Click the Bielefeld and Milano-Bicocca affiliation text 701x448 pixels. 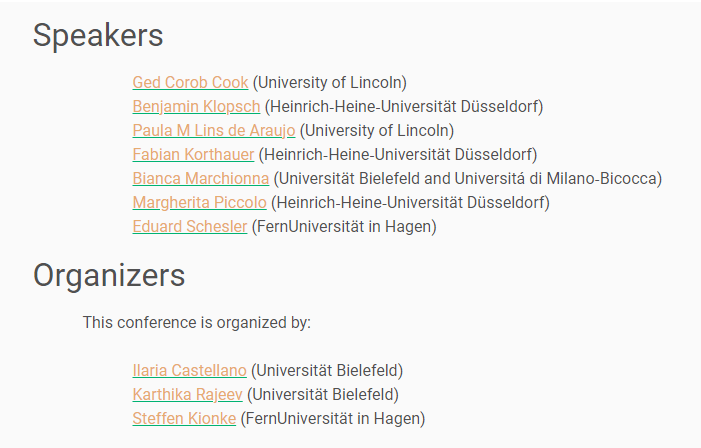click(468, 178)
